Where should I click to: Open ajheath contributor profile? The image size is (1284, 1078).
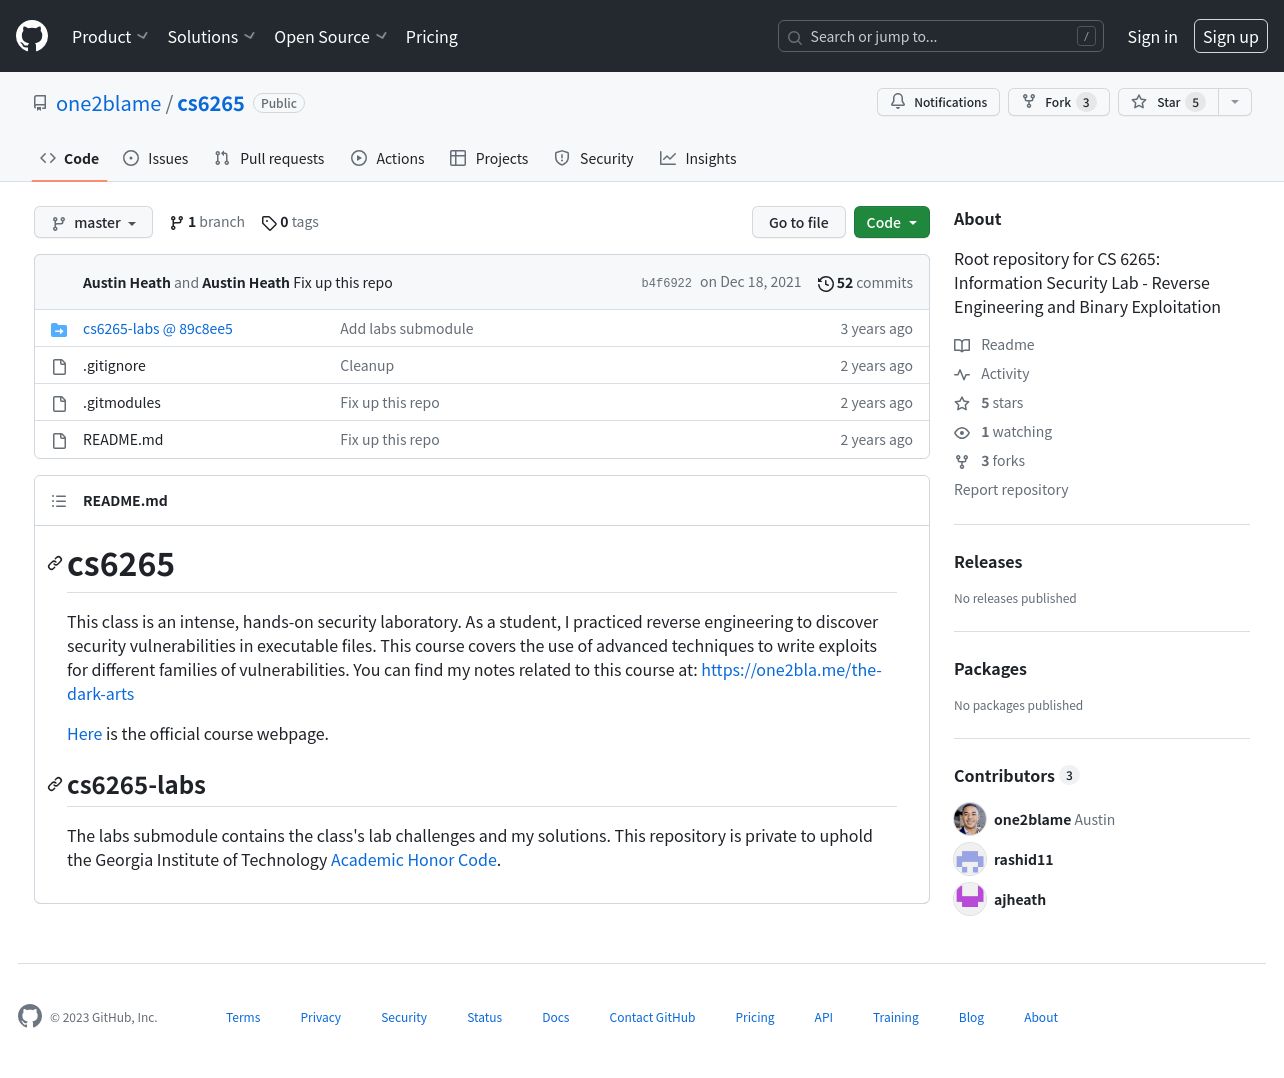point(1020,900)
